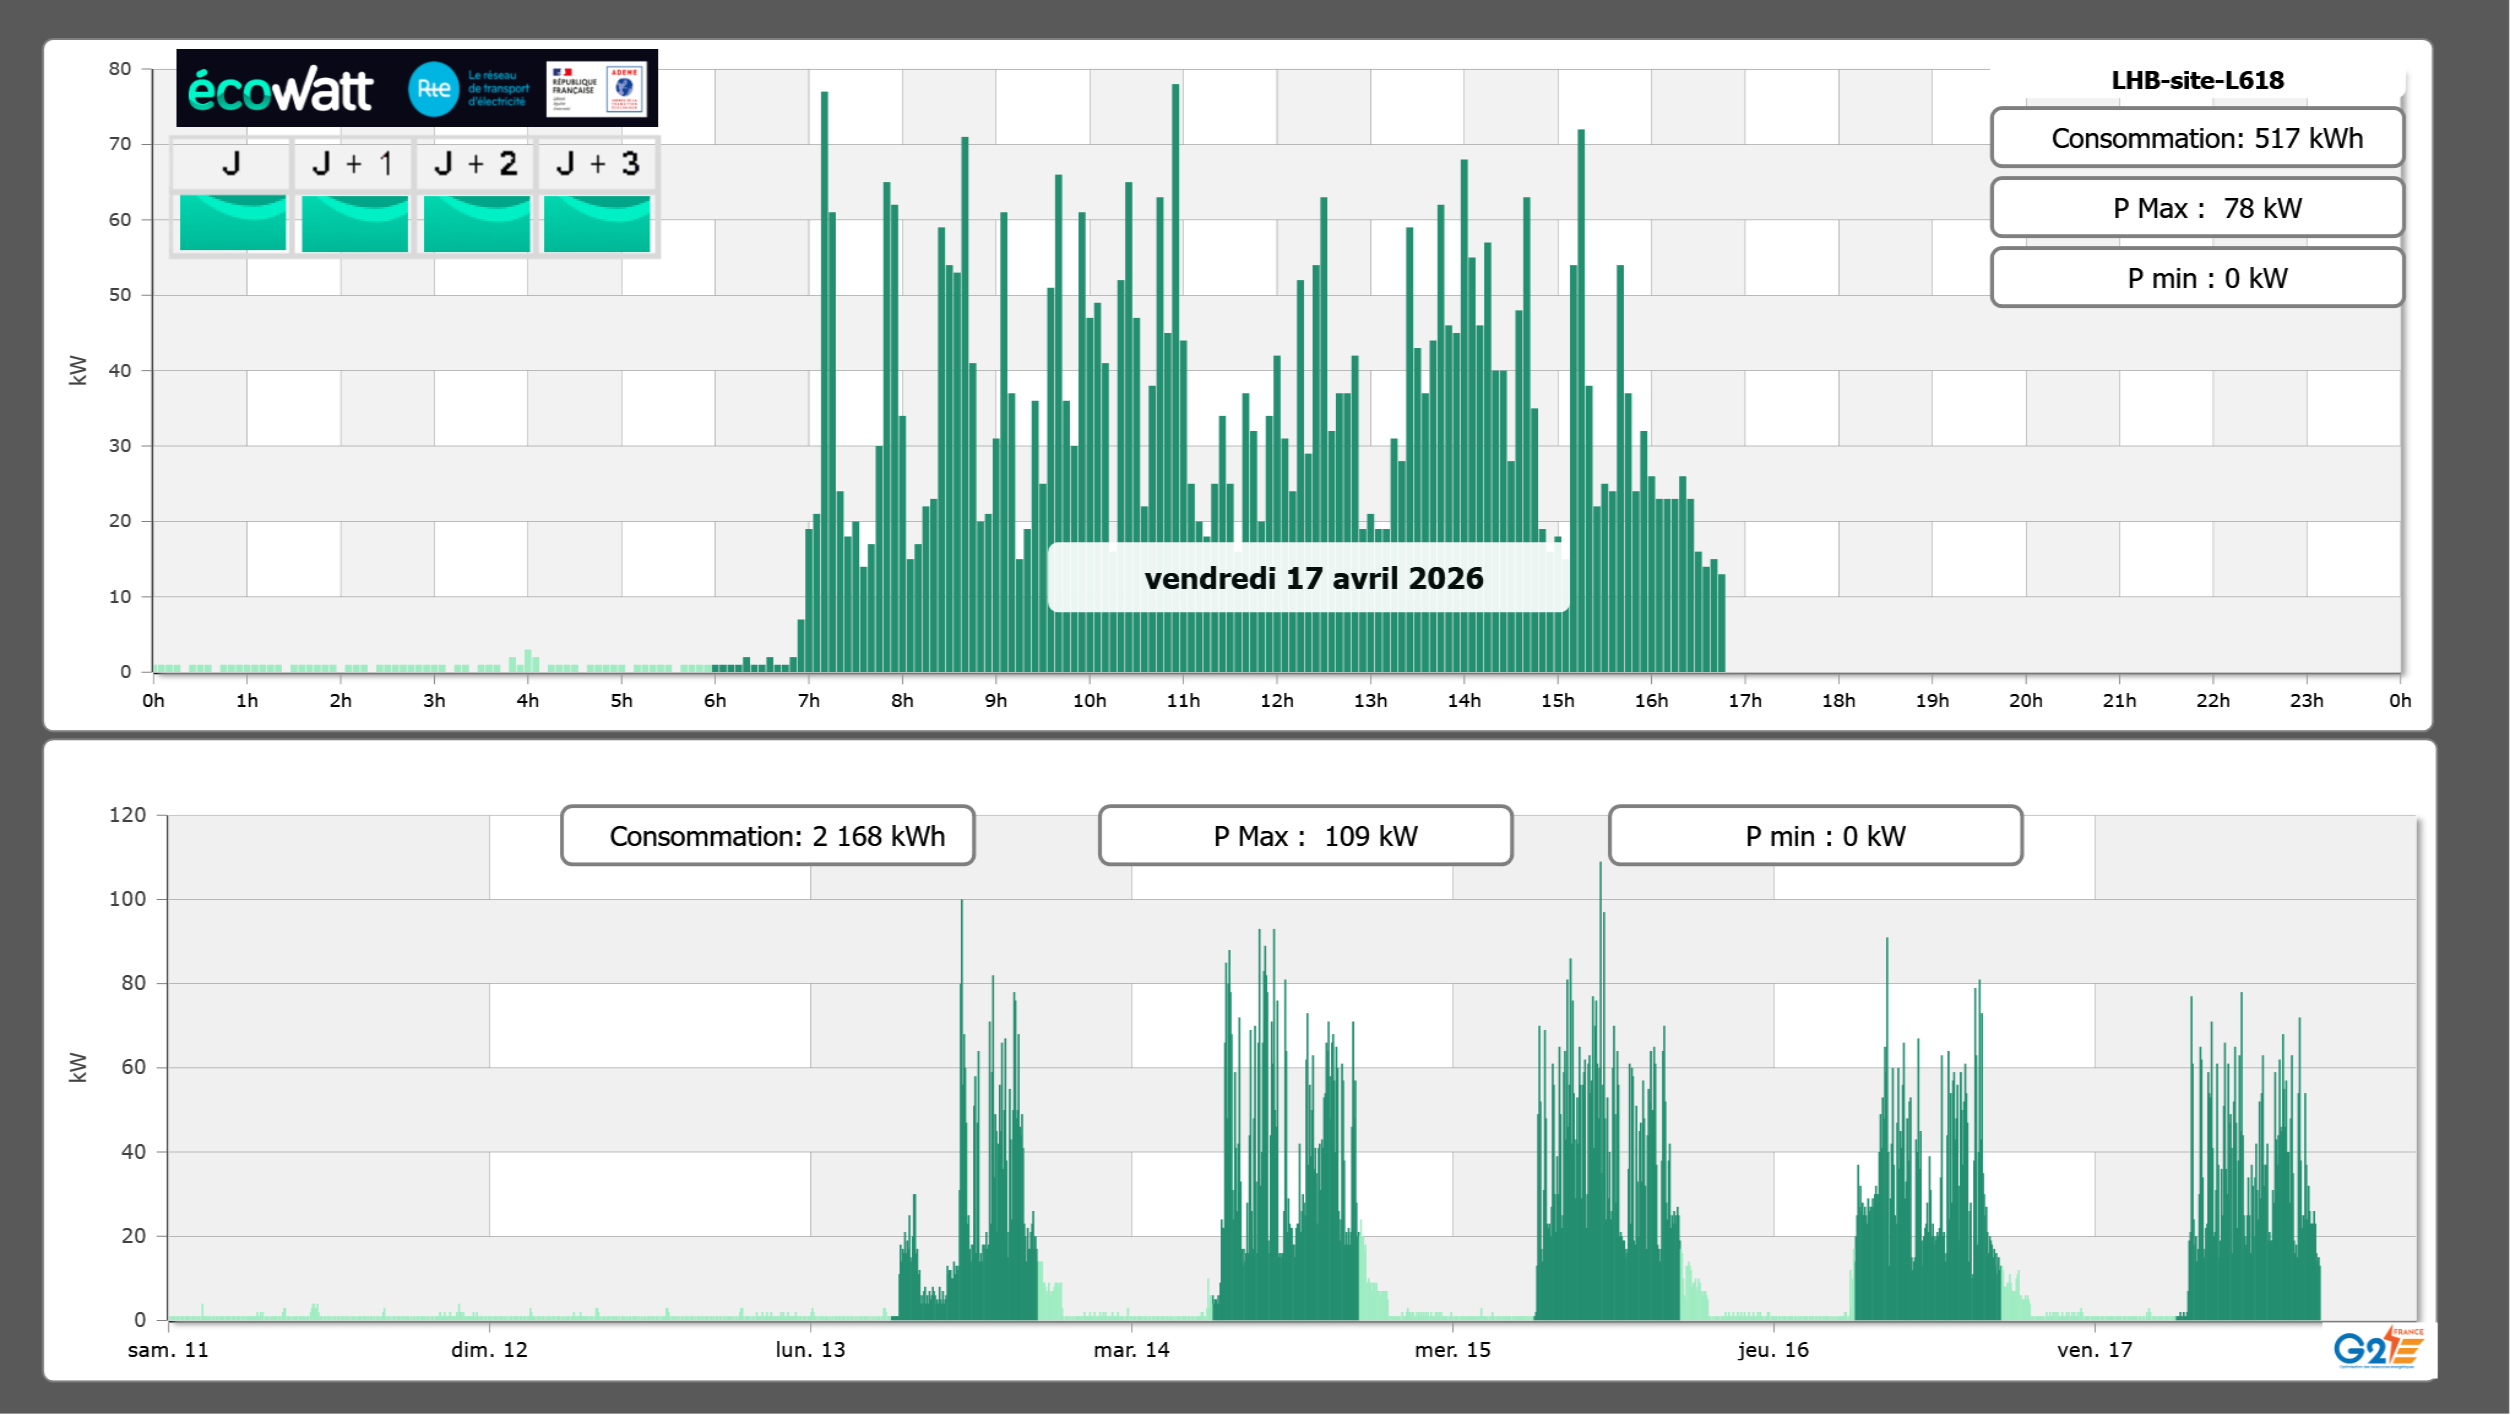
Task: Click the J + 1 header label
Action: (353, 164)
